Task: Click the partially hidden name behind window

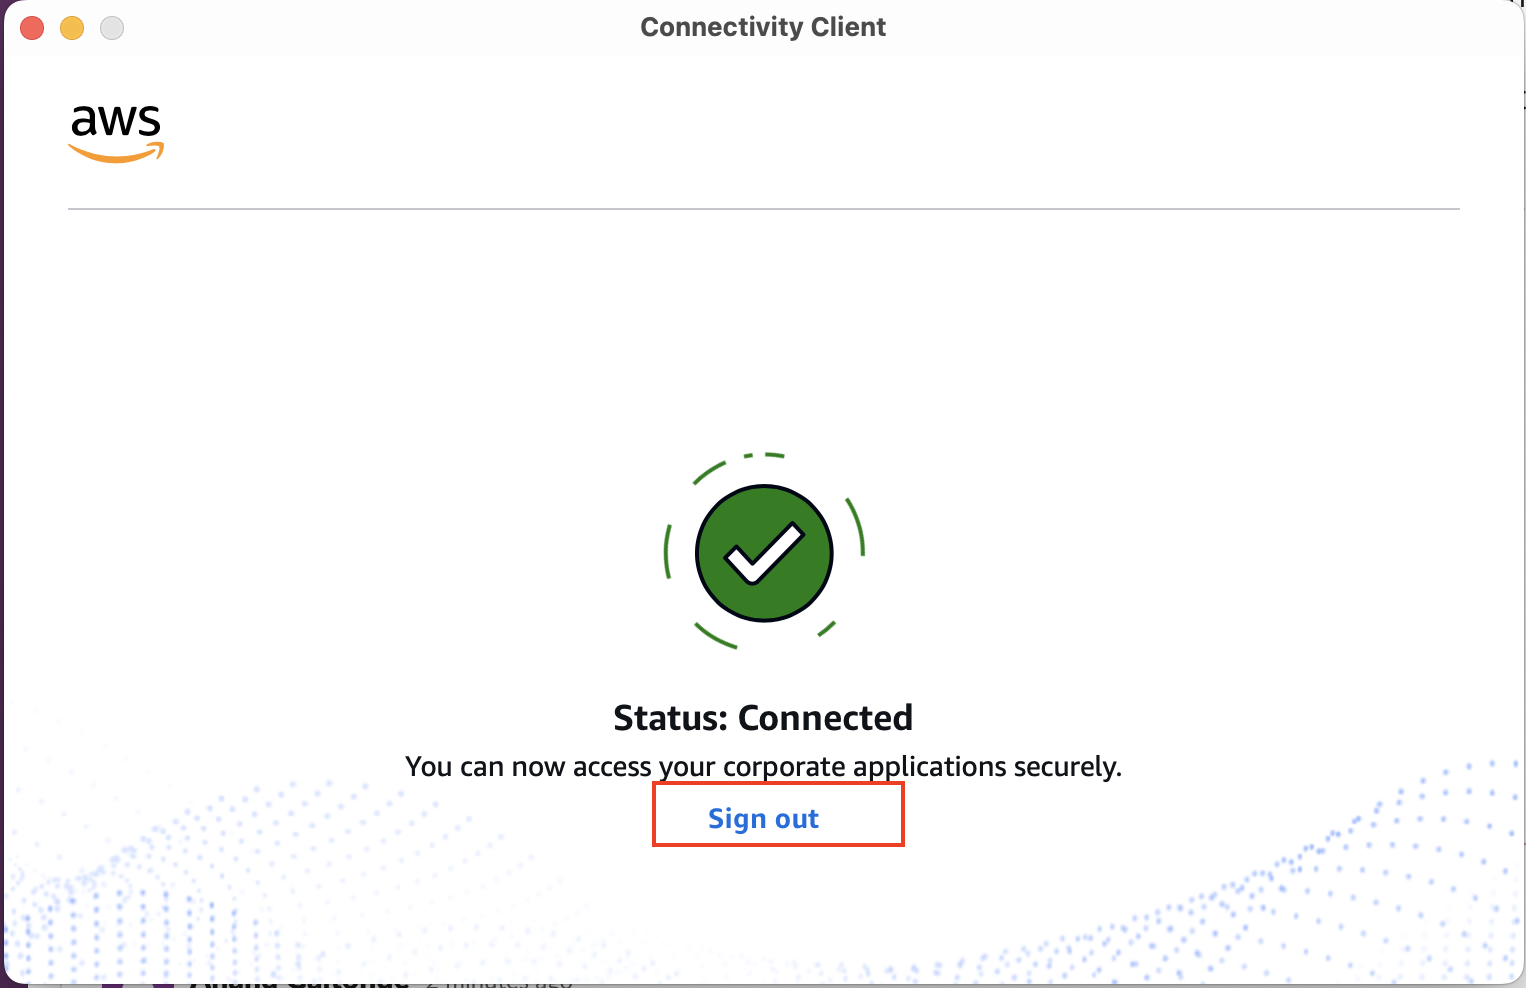Action: pos(298,982)
